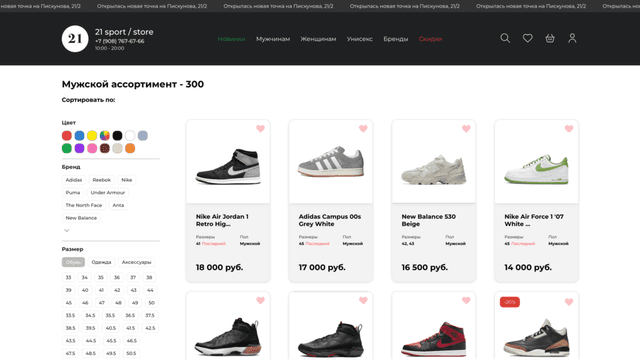Open the Женщинам menu item

tap(318, 39)
